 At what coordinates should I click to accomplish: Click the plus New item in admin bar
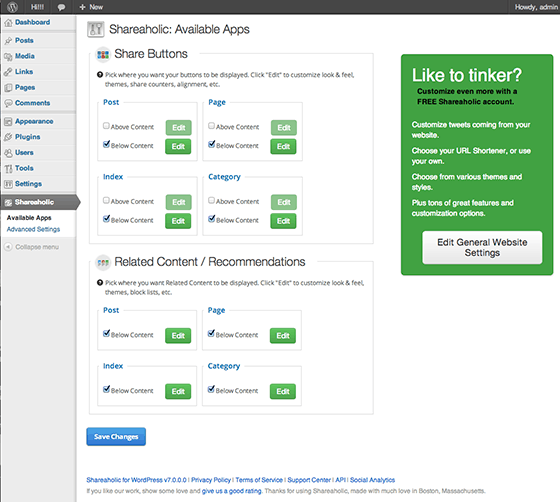91,7
